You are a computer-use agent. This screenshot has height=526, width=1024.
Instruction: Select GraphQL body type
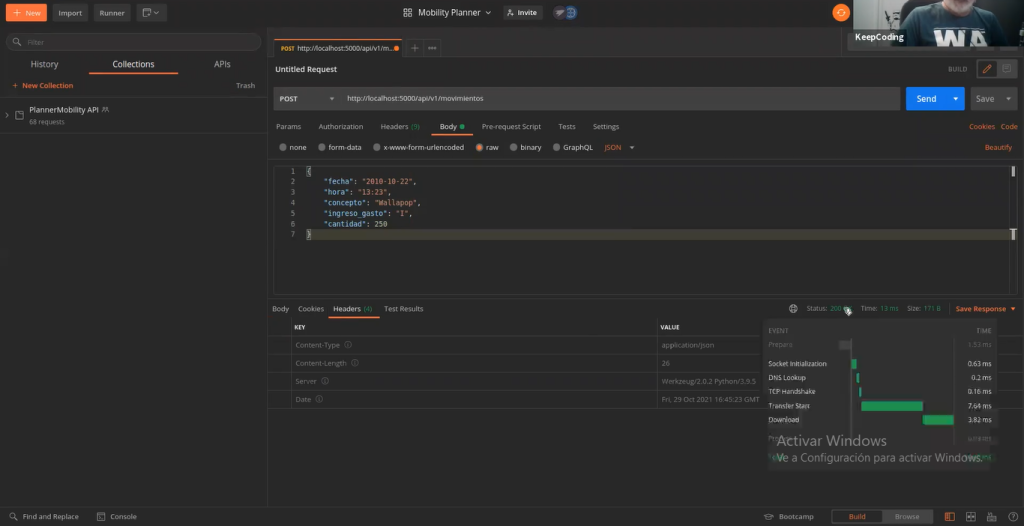point(573,147)
